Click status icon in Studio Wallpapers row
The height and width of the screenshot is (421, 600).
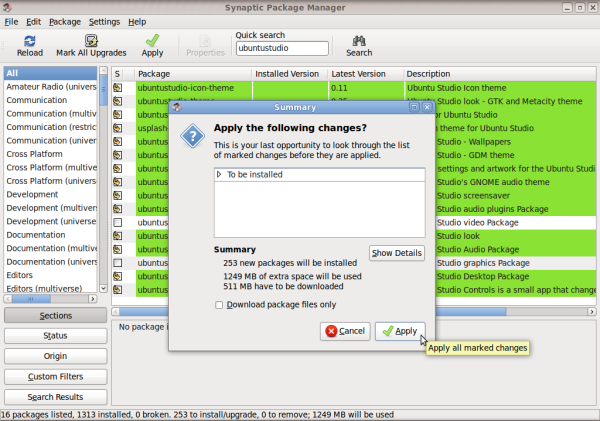click(117, 142)
